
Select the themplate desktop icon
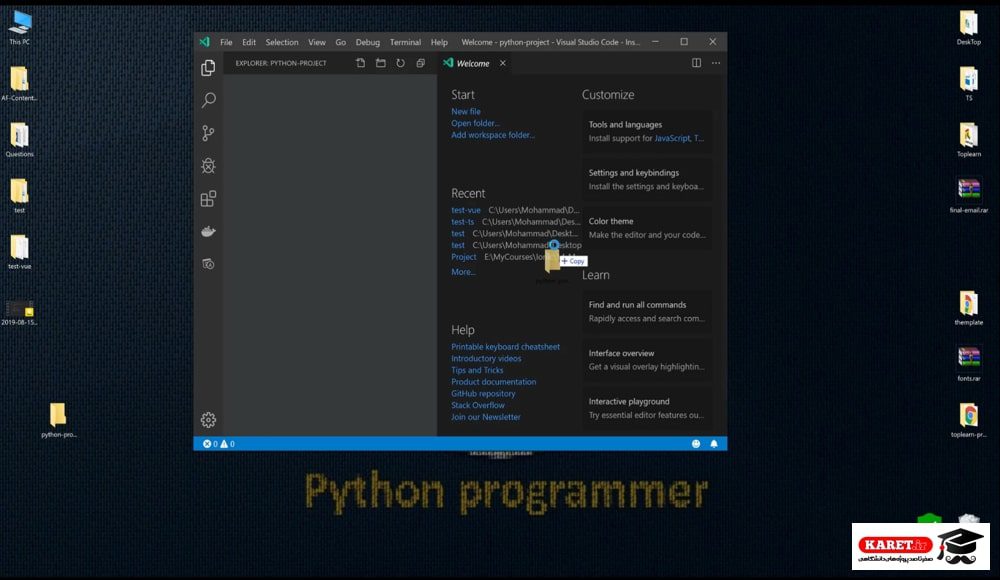pos(968,308)
